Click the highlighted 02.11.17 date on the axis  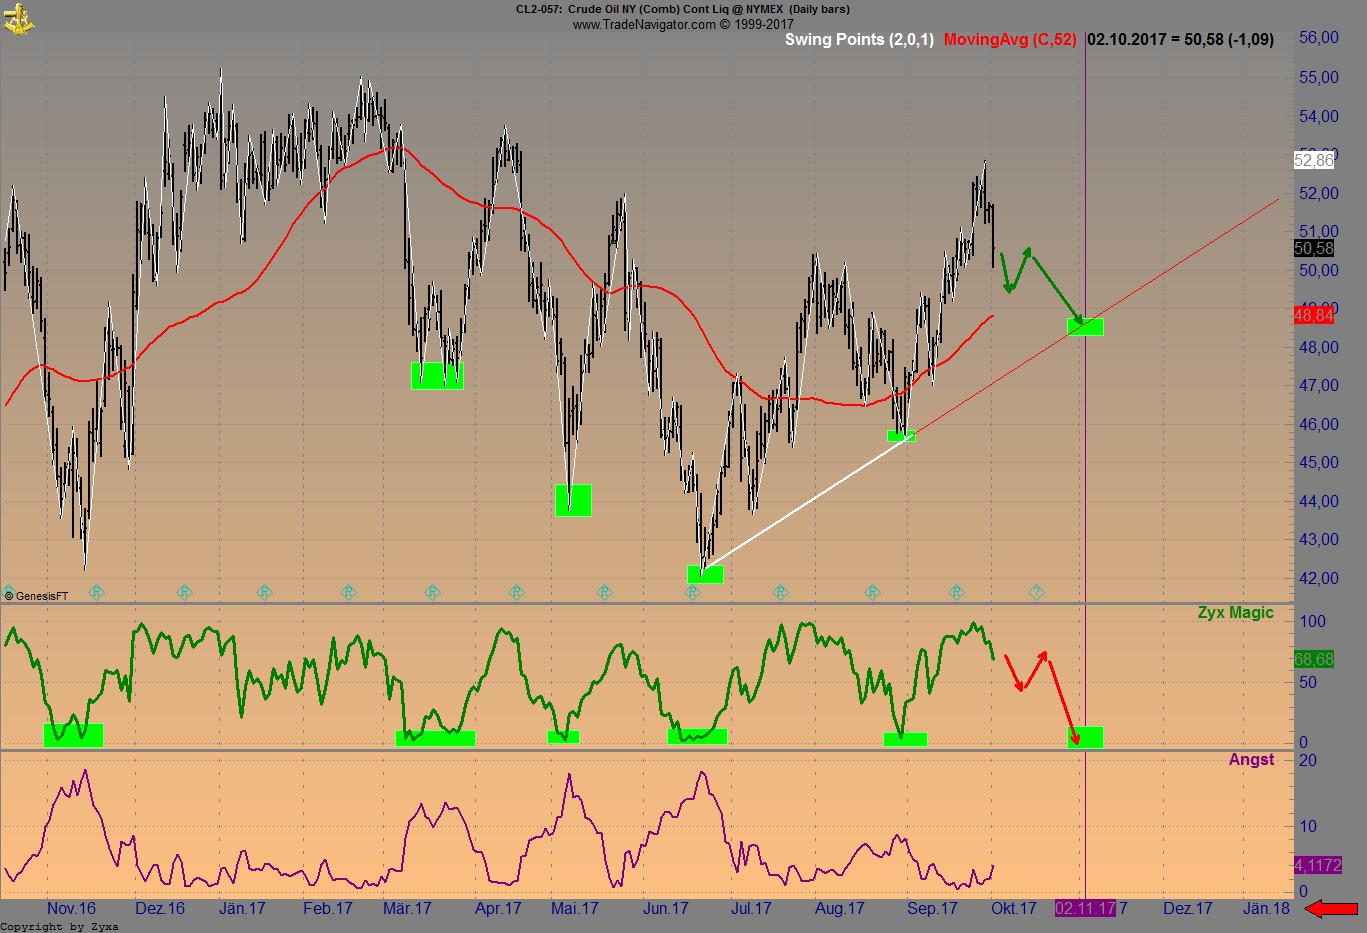[x=1085, y=908]
